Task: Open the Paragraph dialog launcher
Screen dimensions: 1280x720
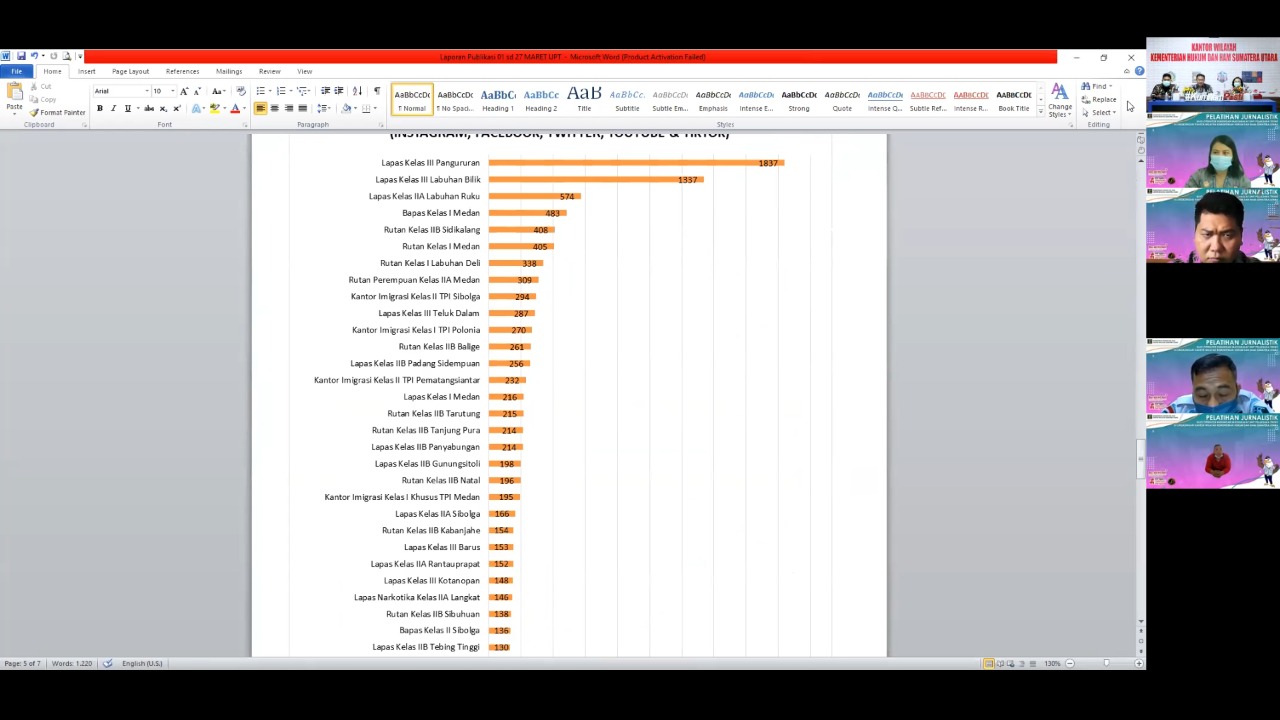Action: click(x=381, y=125)
